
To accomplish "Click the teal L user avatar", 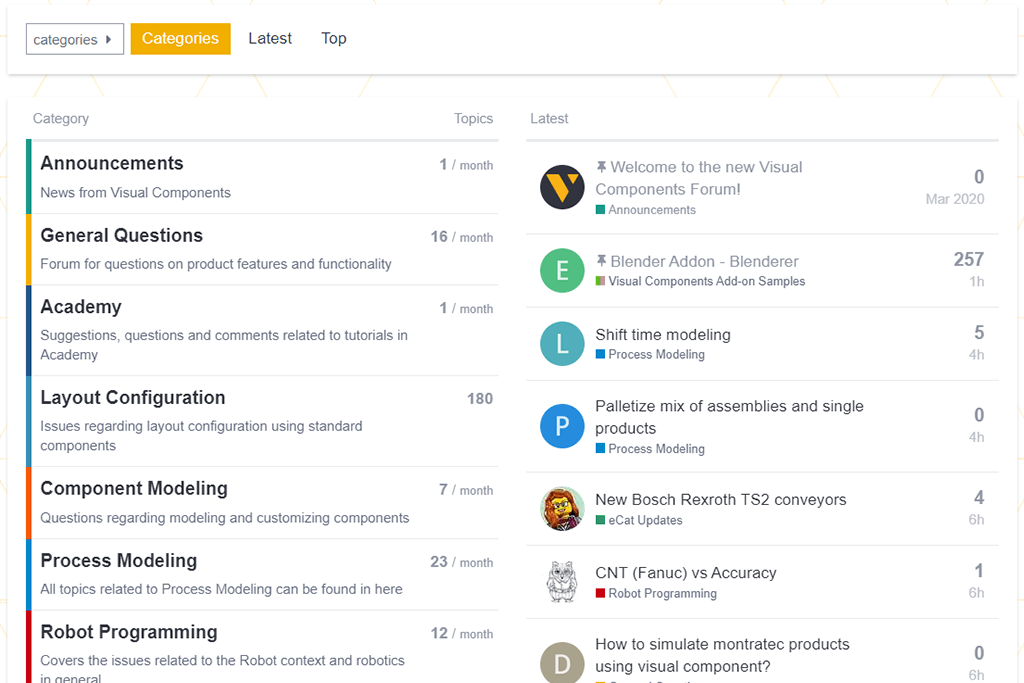I will coord(562,343).
